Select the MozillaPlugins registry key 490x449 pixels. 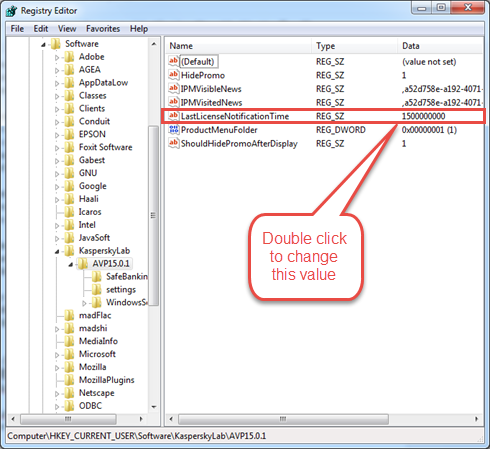click(x=107, y=380)
